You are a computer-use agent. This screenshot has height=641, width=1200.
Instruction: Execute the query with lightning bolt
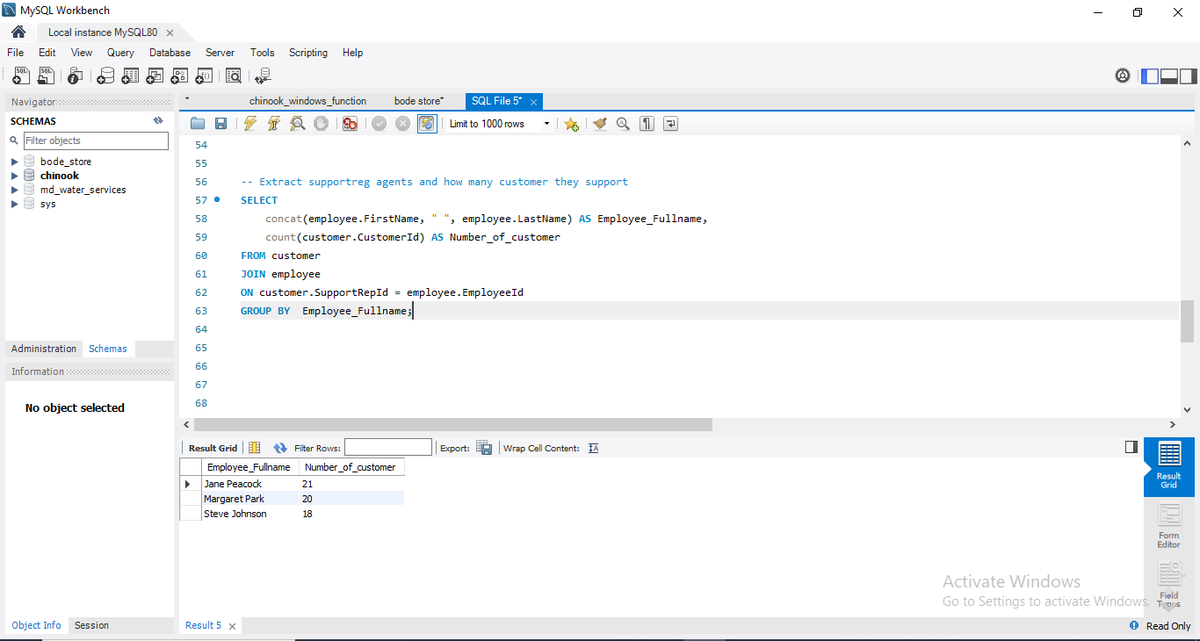click(x=249, y=124)
